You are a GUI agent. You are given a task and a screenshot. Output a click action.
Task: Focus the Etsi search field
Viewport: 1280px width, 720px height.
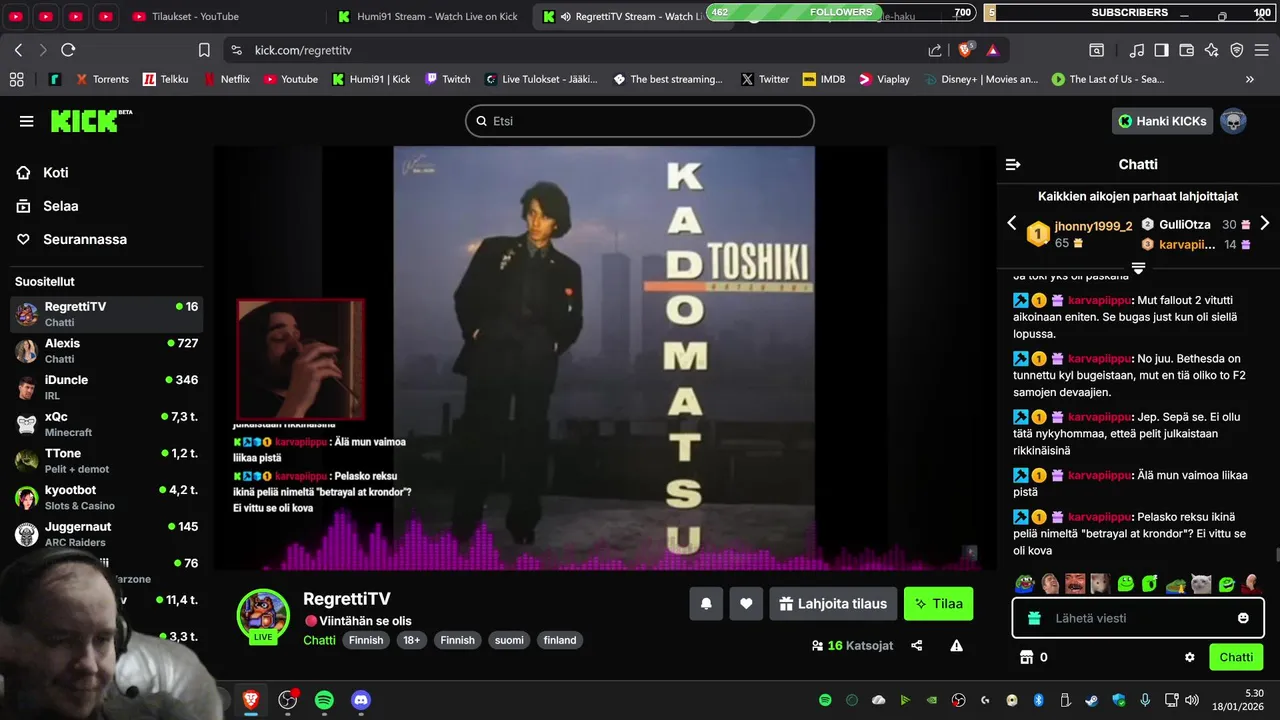pos(640,121)
